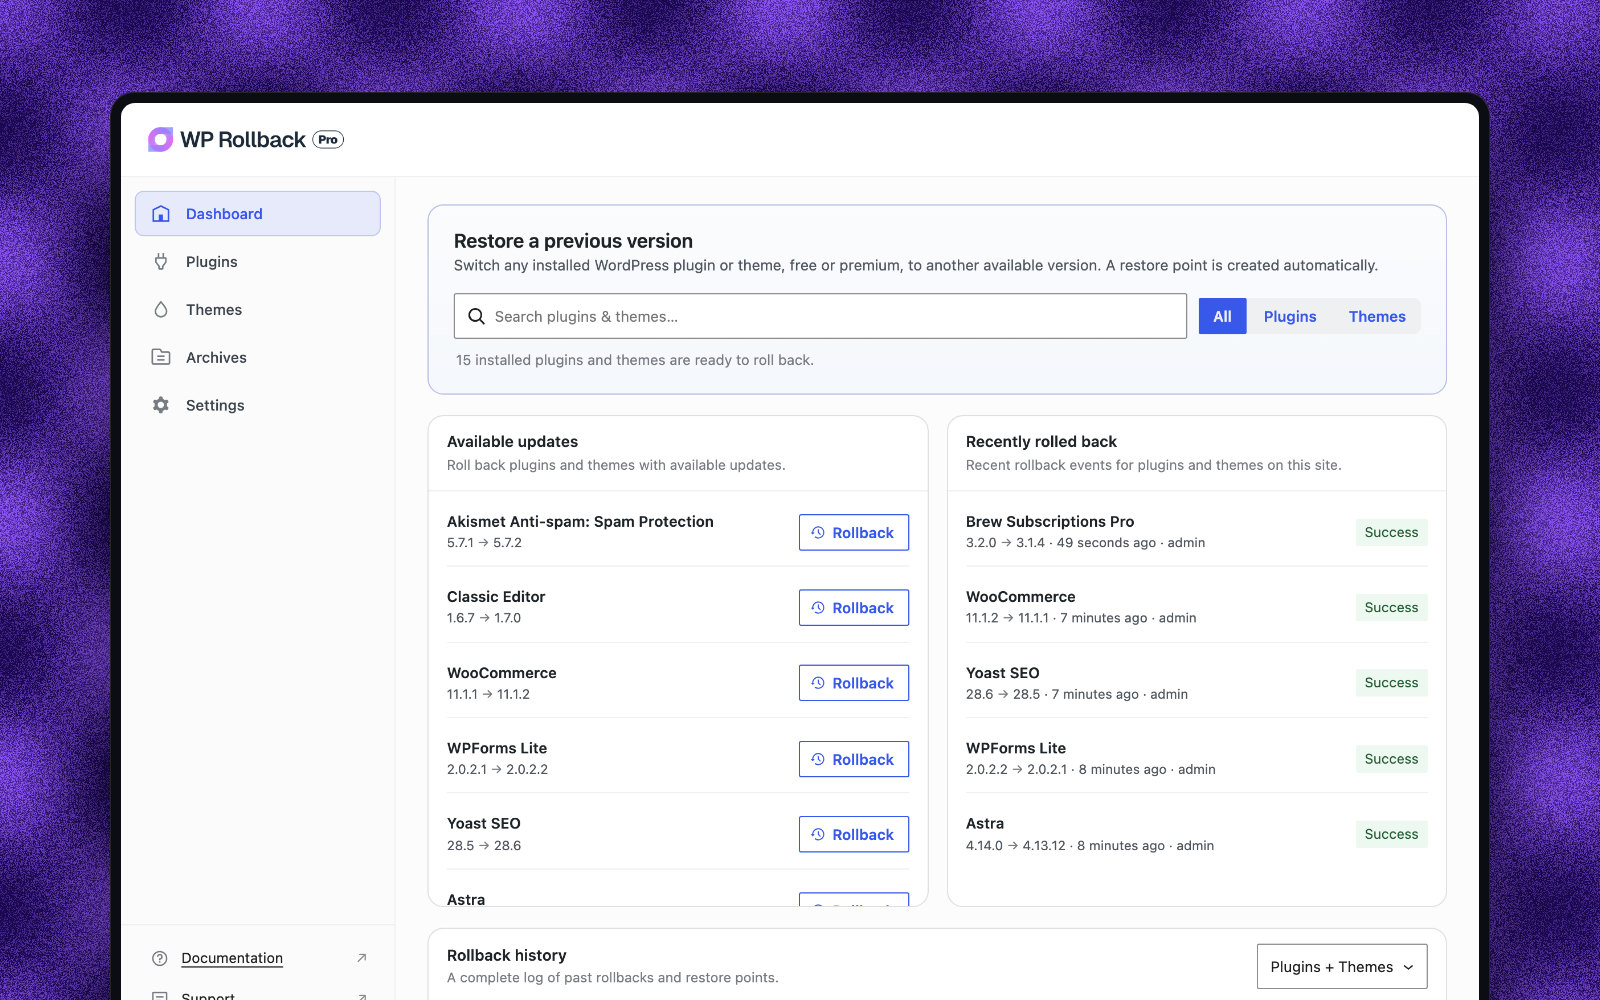Roll back Classic Editor plugin
This screenshot has width=1600, height=1000.
854,608
